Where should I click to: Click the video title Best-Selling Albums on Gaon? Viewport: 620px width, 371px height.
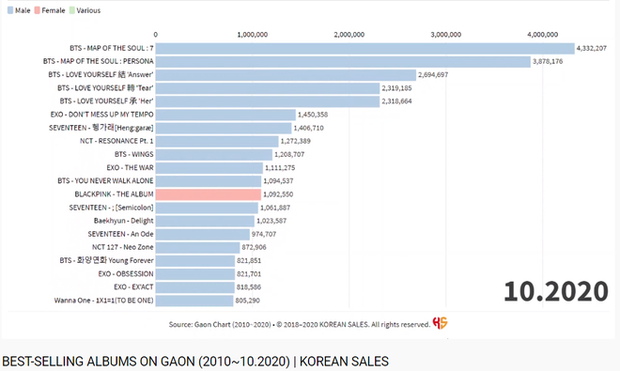pyautogui.click(x=195, y=362)
